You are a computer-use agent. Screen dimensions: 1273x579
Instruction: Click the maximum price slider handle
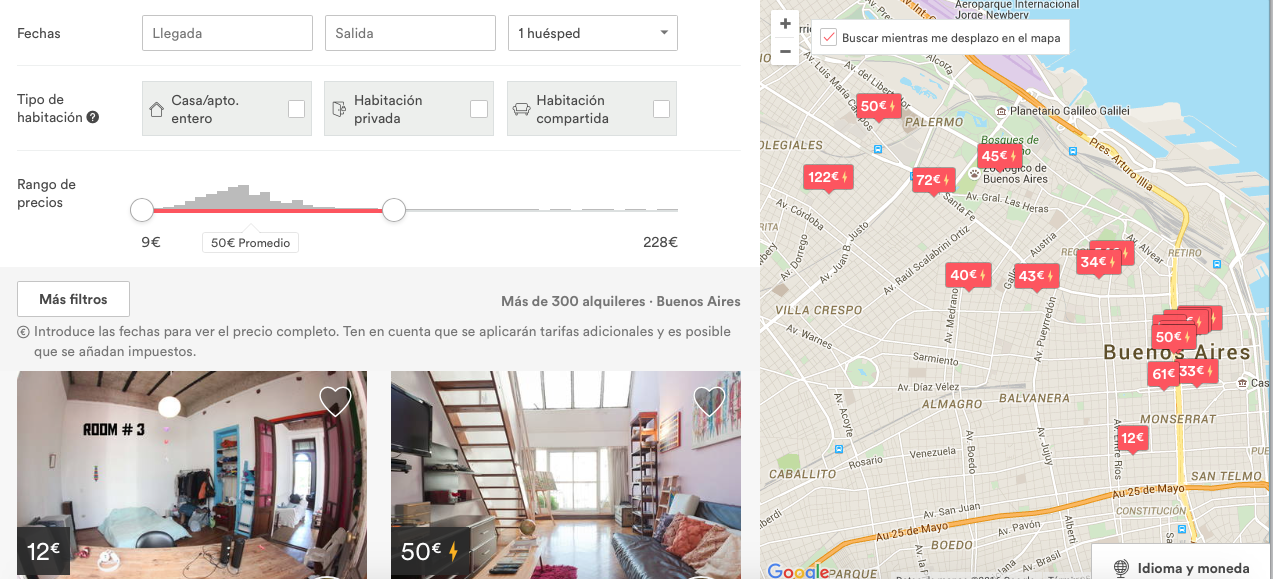394,210
